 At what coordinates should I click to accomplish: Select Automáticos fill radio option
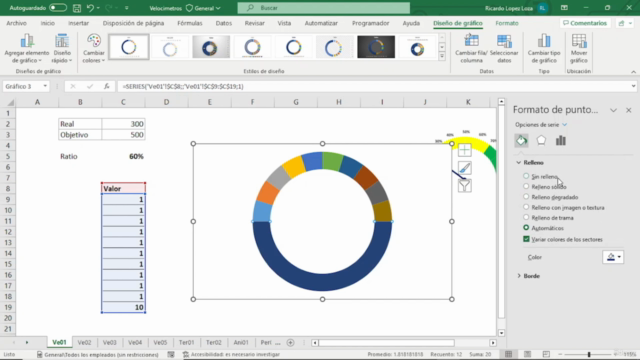pyautogui.click(x=526, y=228)
